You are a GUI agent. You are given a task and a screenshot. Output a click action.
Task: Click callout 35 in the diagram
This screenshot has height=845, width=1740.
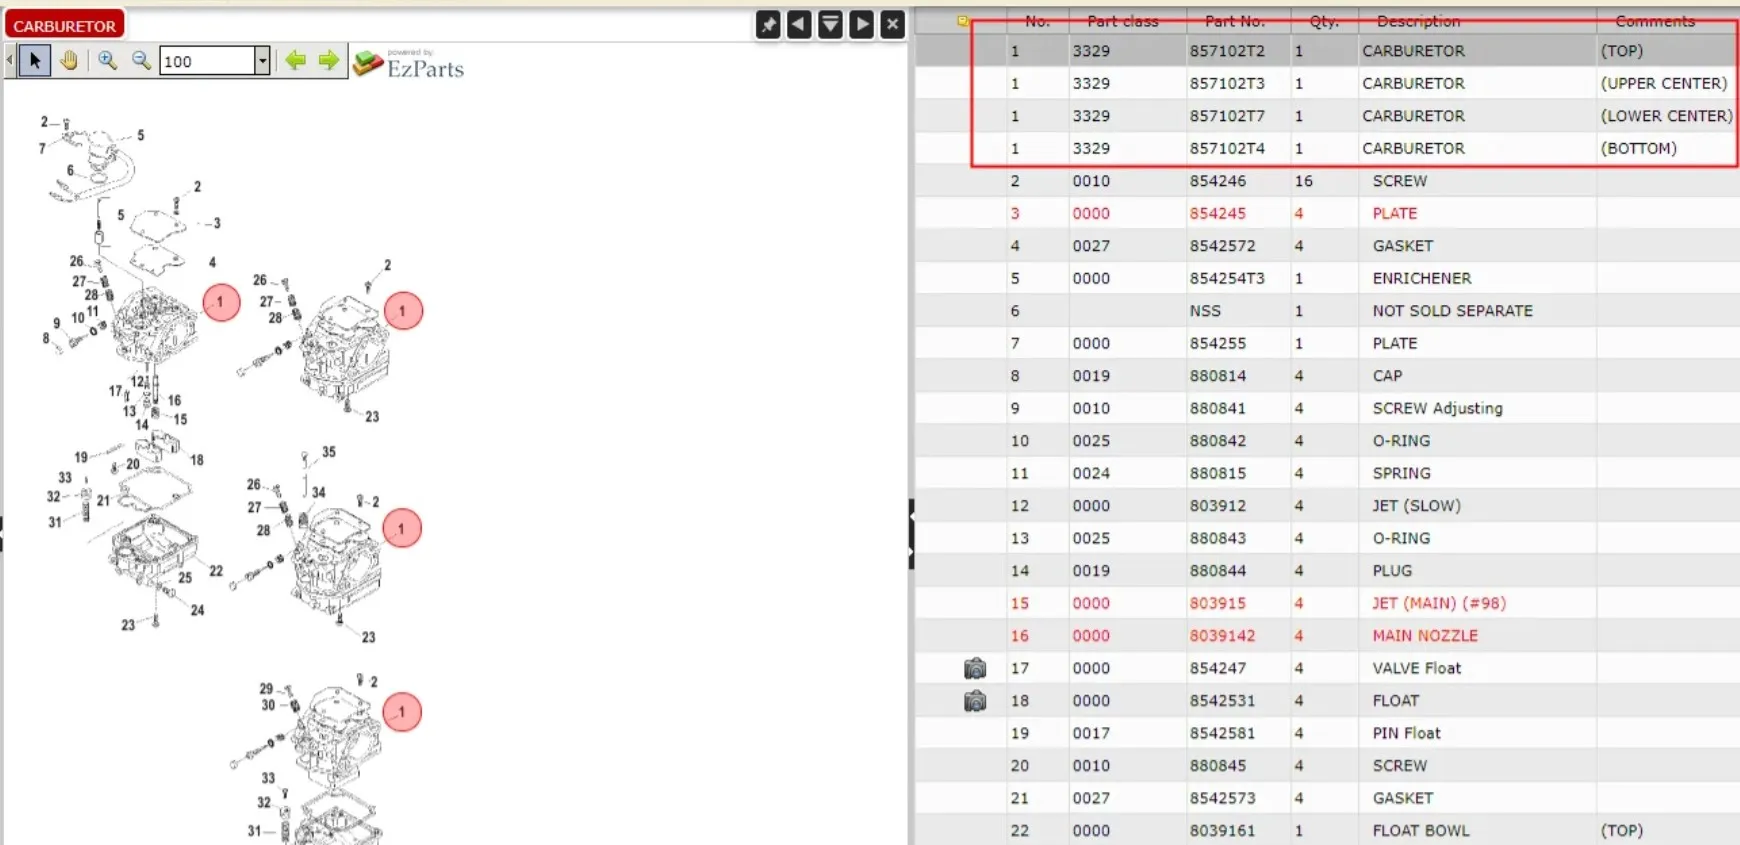point(329,452)
